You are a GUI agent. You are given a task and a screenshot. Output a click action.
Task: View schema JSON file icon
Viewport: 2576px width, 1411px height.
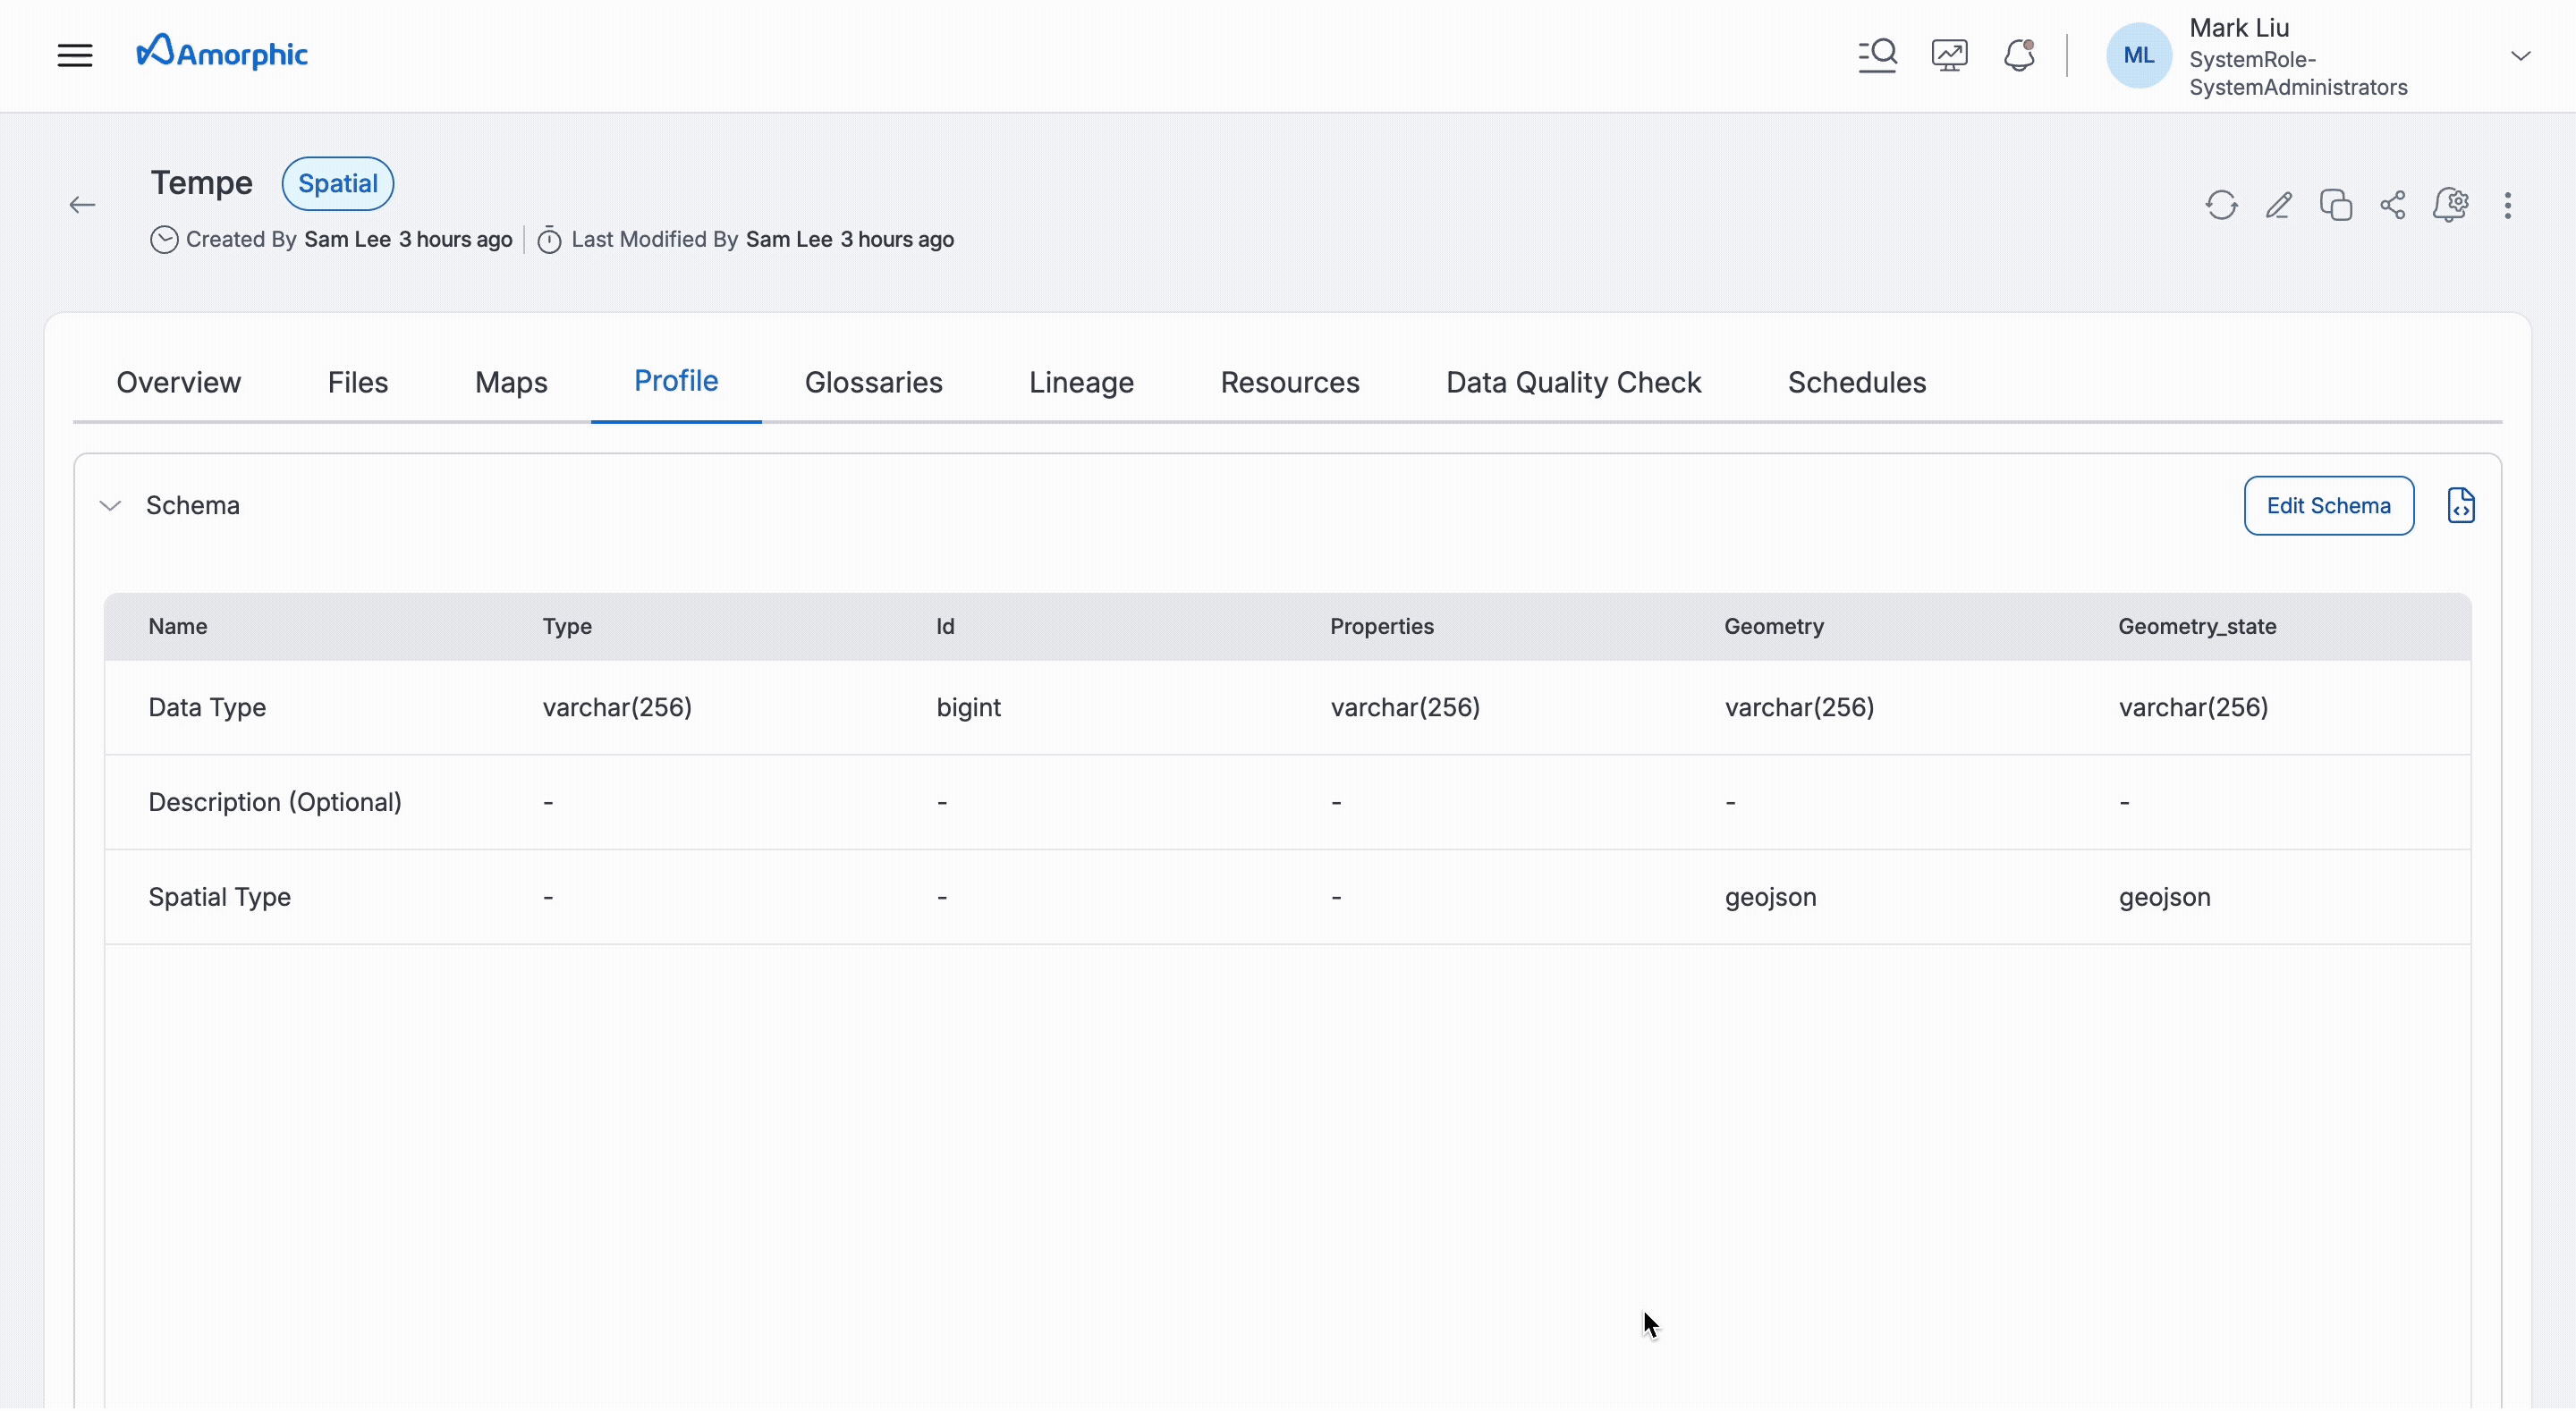pos(2461,506)
